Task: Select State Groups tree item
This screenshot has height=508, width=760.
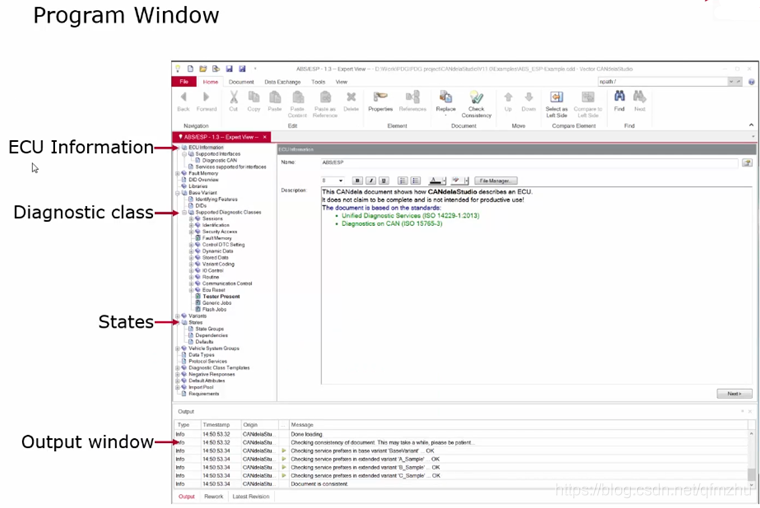Action: coord(209,329)
